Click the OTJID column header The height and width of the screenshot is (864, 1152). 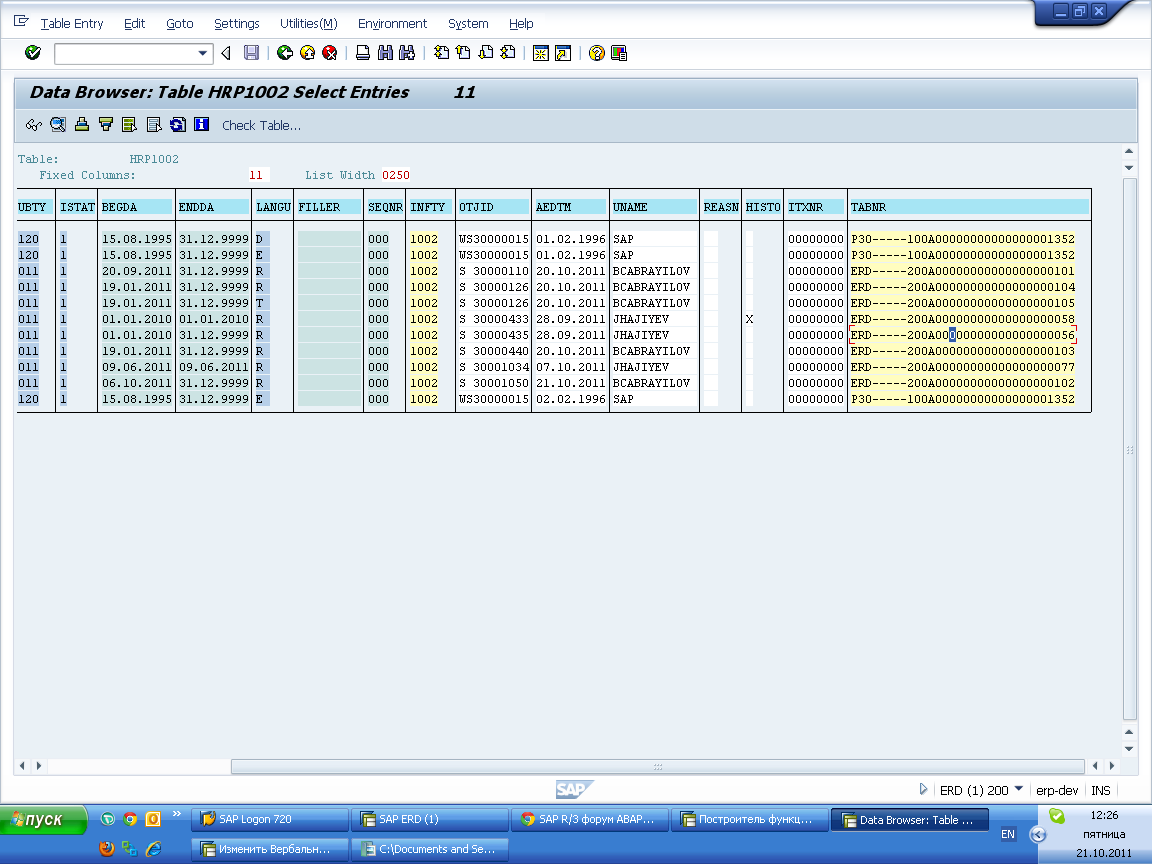[493, 207]
